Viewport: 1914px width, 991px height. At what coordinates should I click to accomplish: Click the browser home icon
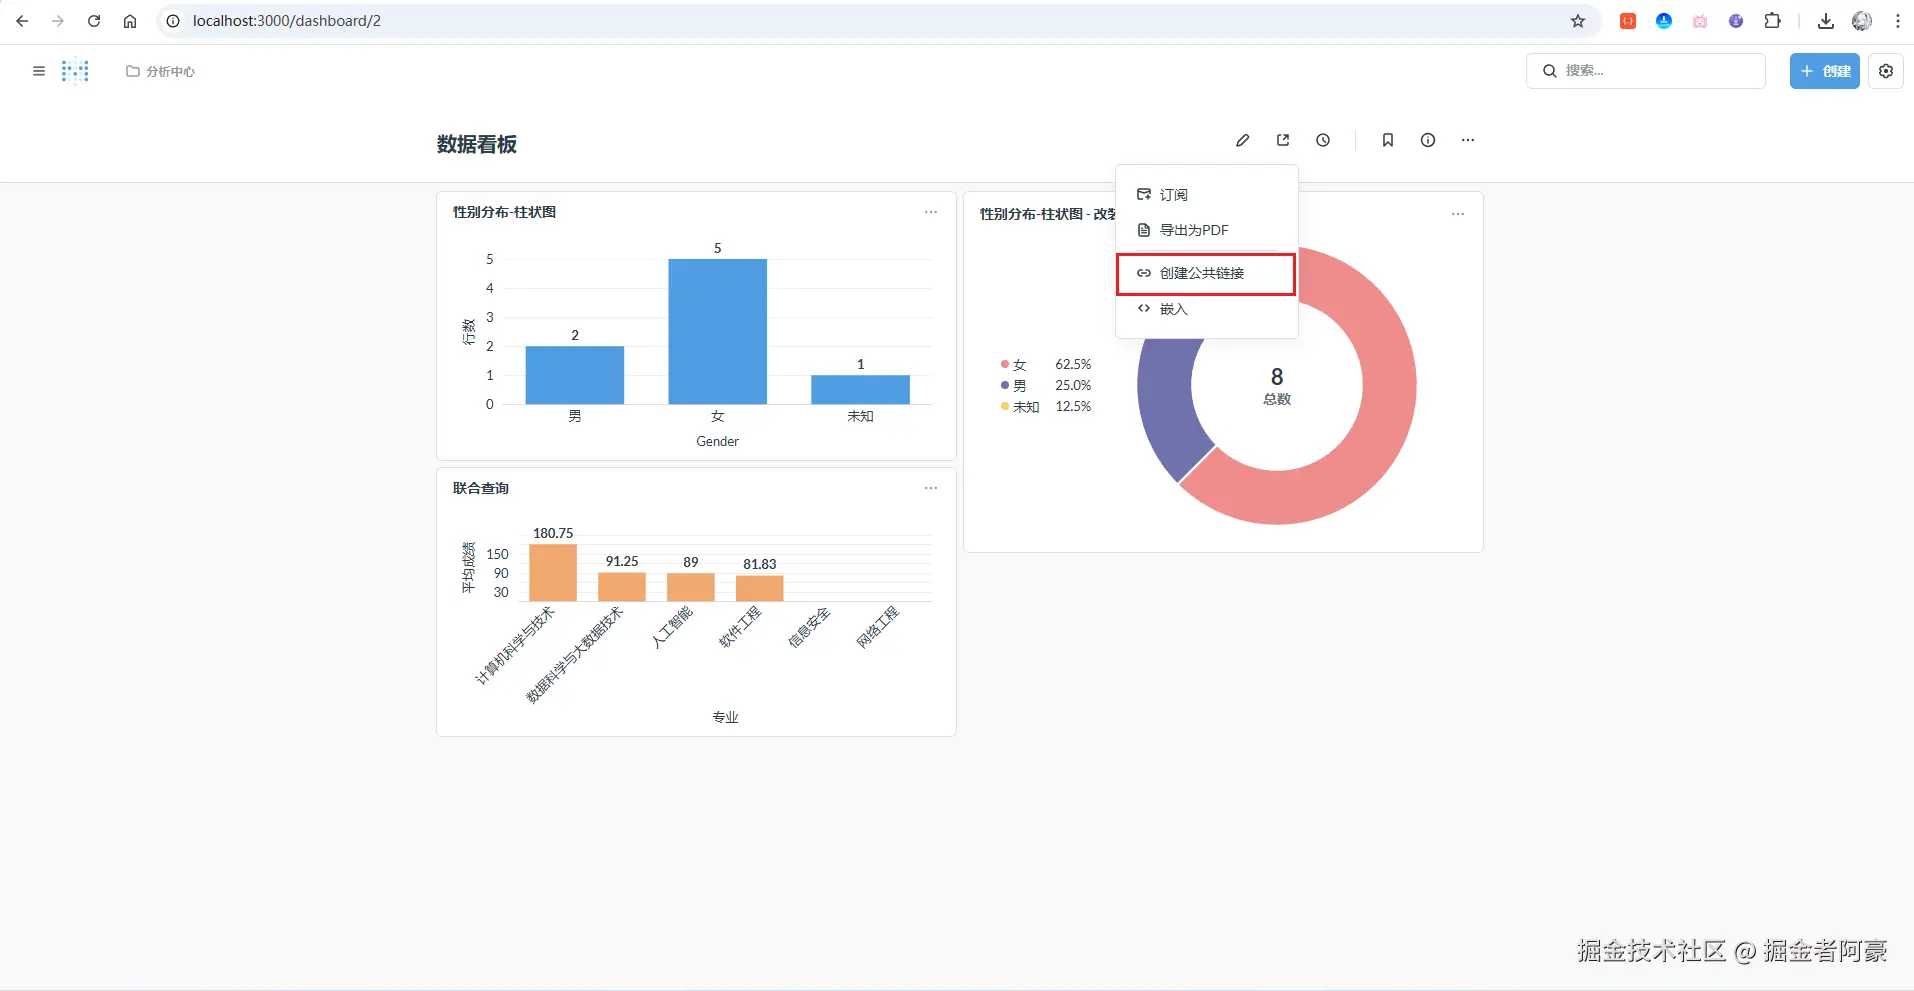pyautogui.click(x=130, y=21)
